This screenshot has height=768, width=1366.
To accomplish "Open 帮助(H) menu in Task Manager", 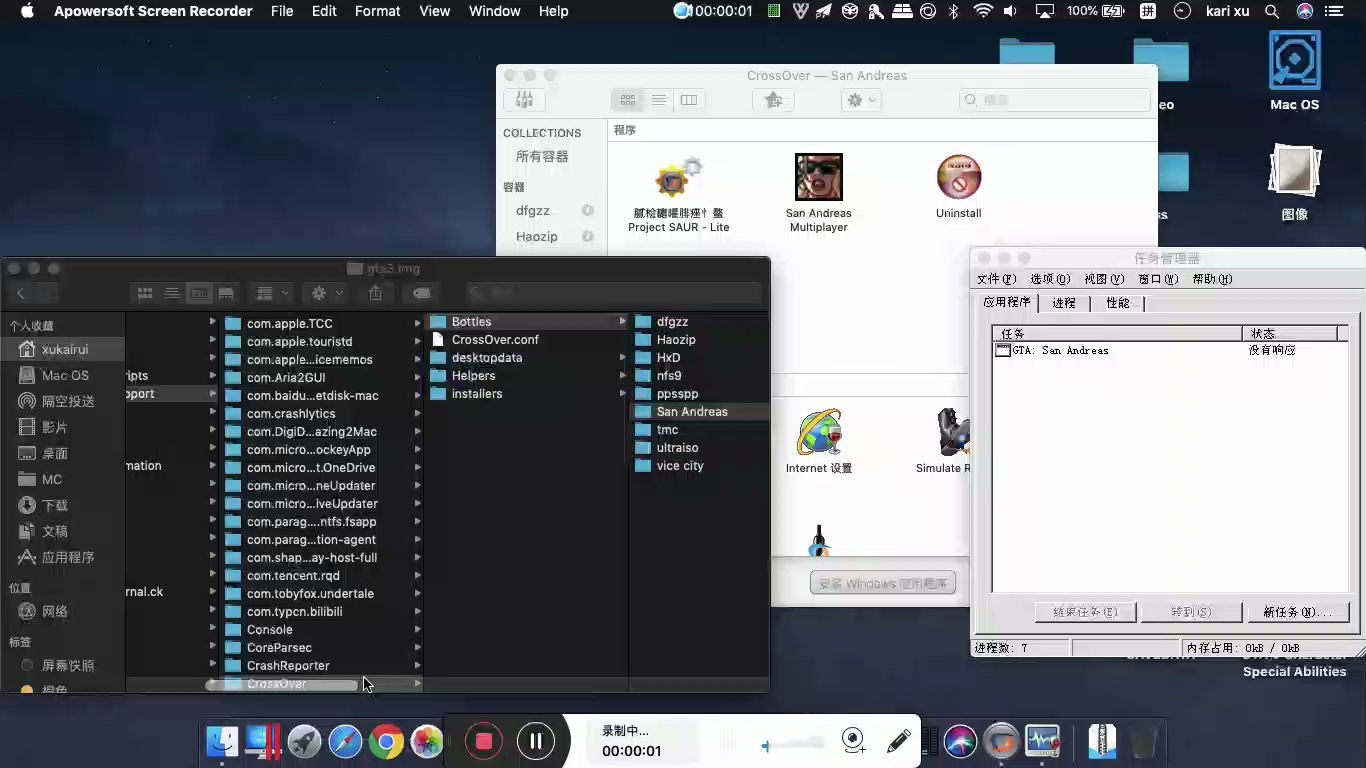I will pos(1212,280).
